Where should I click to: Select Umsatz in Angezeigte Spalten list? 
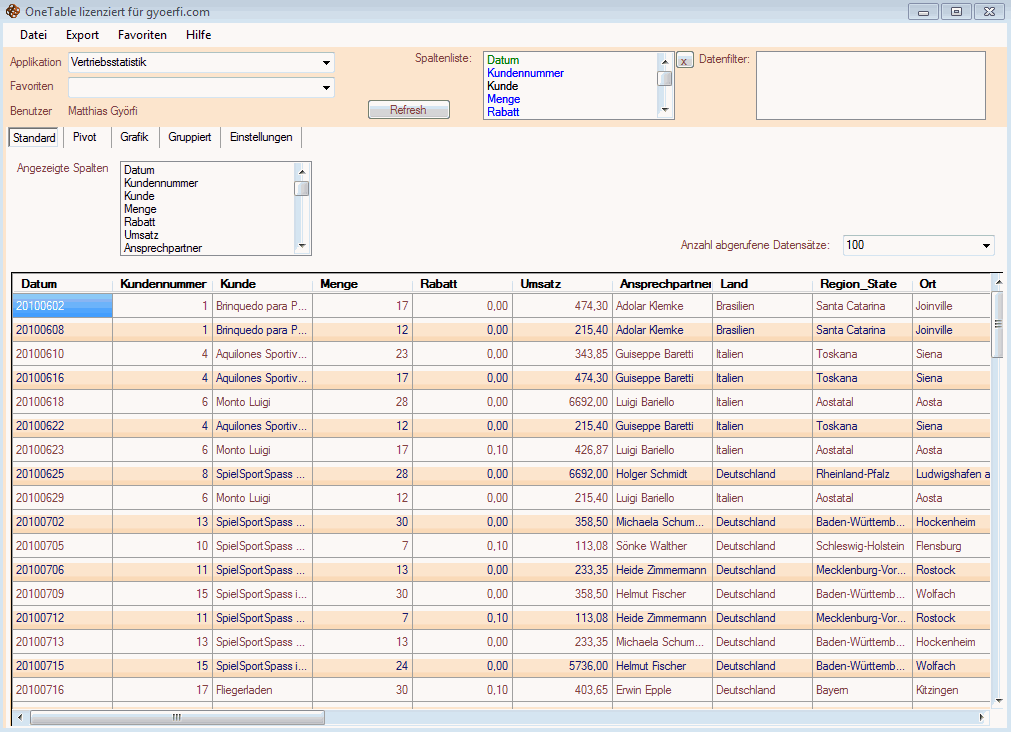point(141,235)
